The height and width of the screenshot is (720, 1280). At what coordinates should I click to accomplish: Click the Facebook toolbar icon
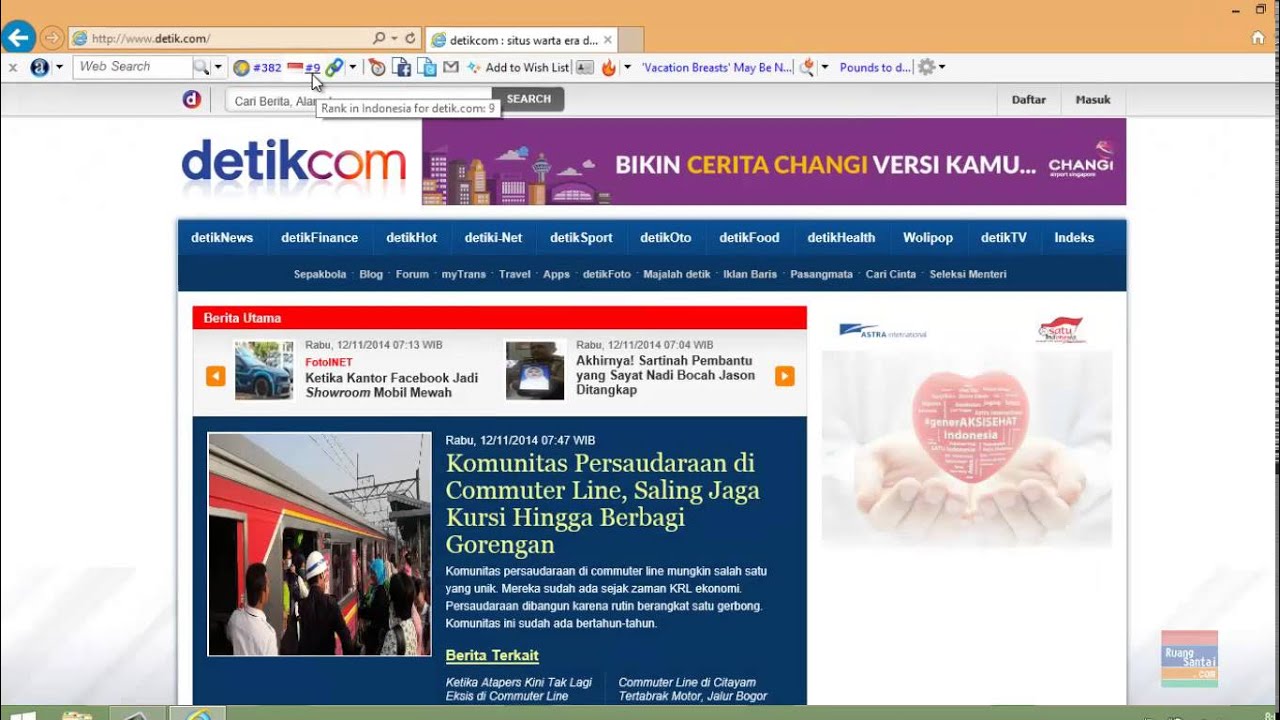(402, 67)
